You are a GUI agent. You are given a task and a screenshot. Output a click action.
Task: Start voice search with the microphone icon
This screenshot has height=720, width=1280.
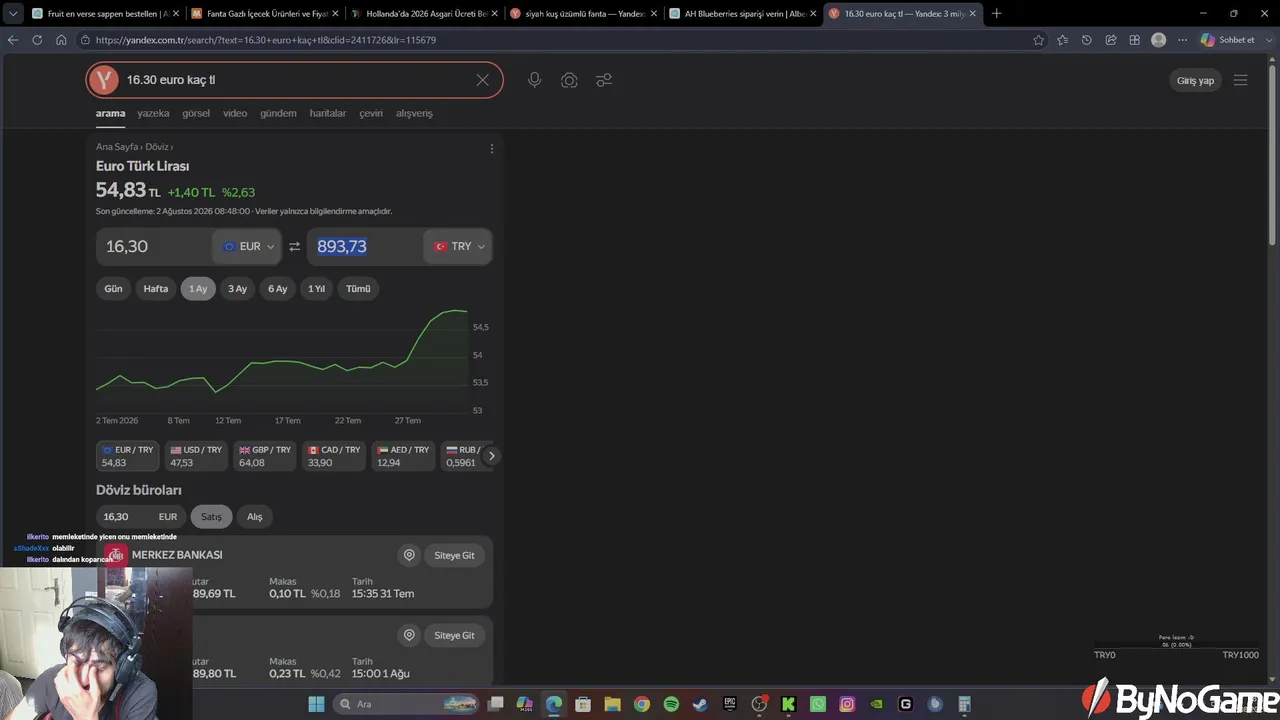tap(535, 80)
